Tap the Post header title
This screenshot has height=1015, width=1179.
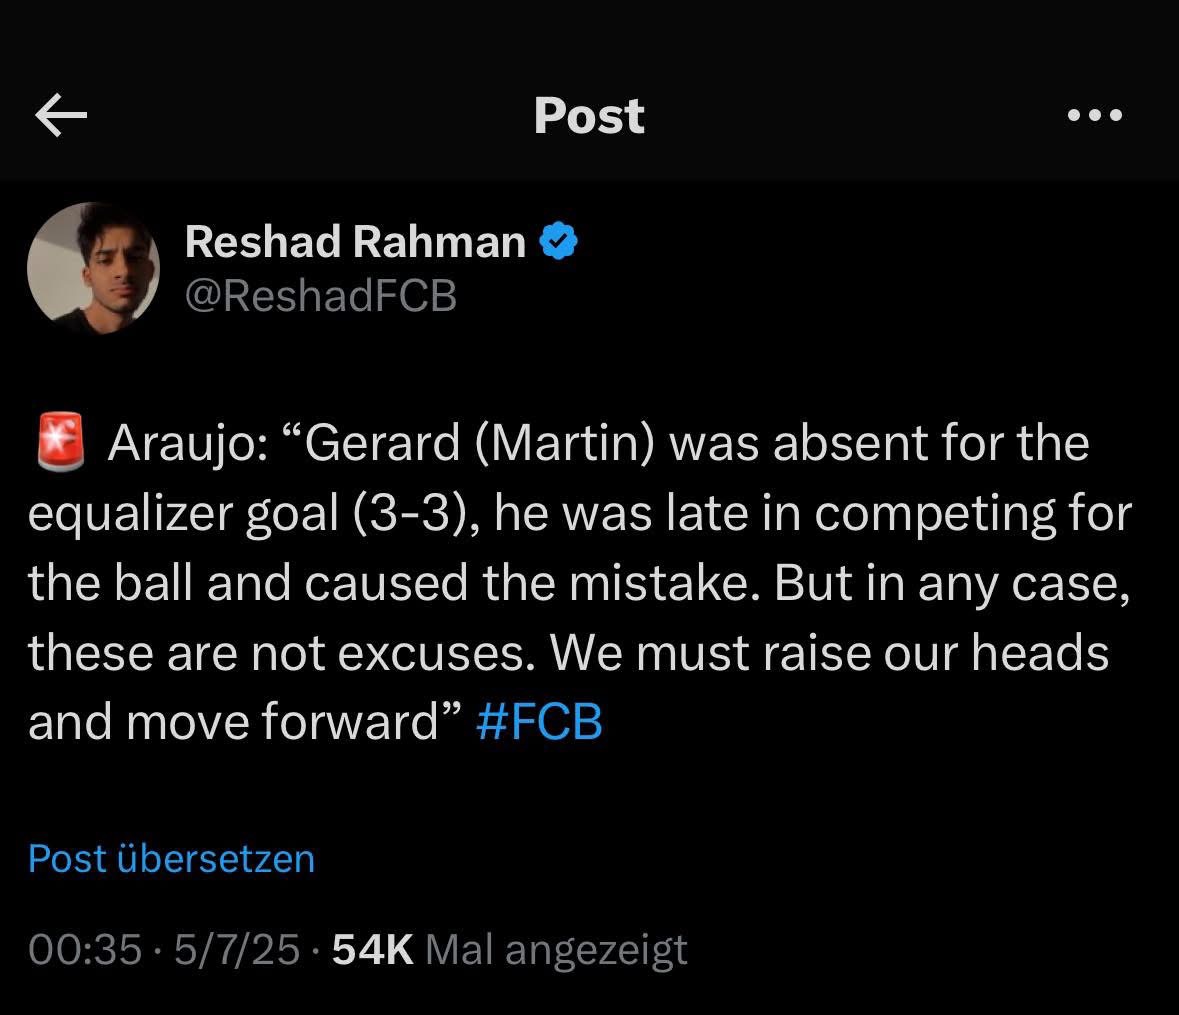pyautogui.click(x=590, y=116)
